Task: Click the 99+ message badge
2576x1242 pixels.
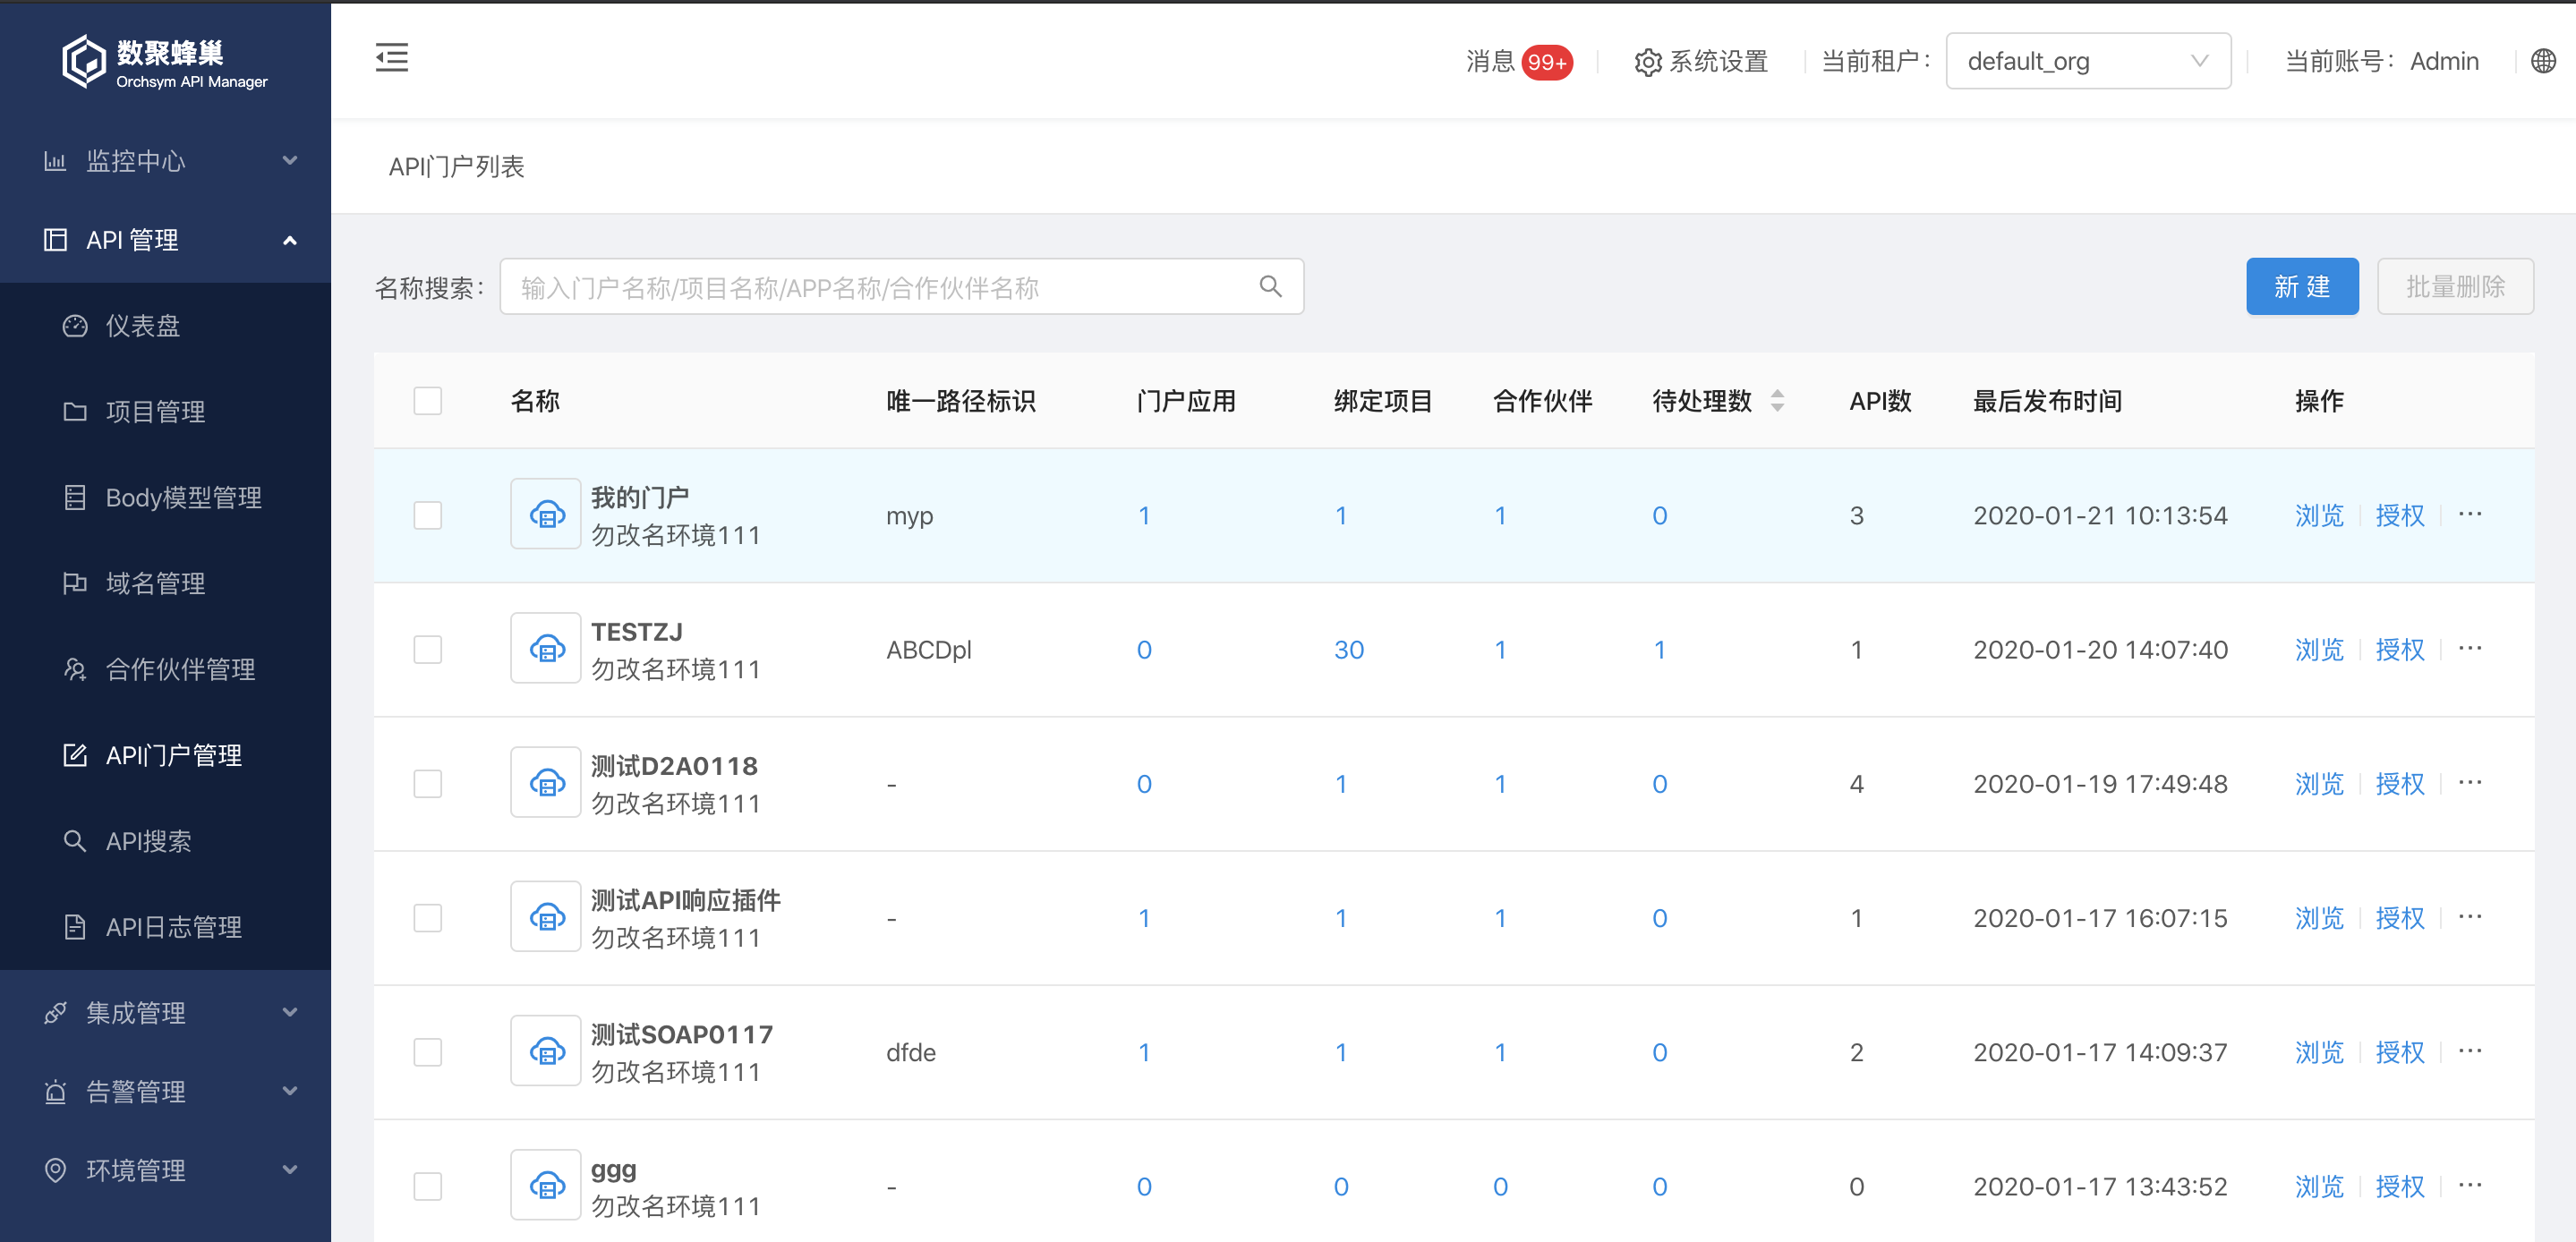Action: 1546,62
